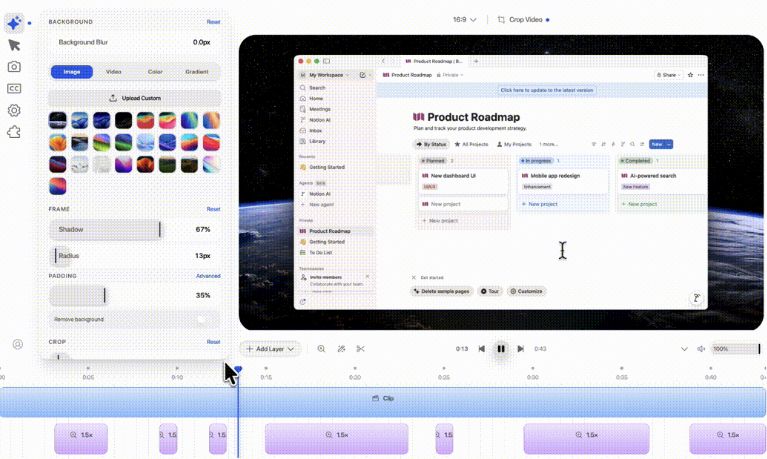Image resolution: width=767 pixels, height=459 pixels.
Task: Switch to the Color background tab
Action: click(155, 72)
